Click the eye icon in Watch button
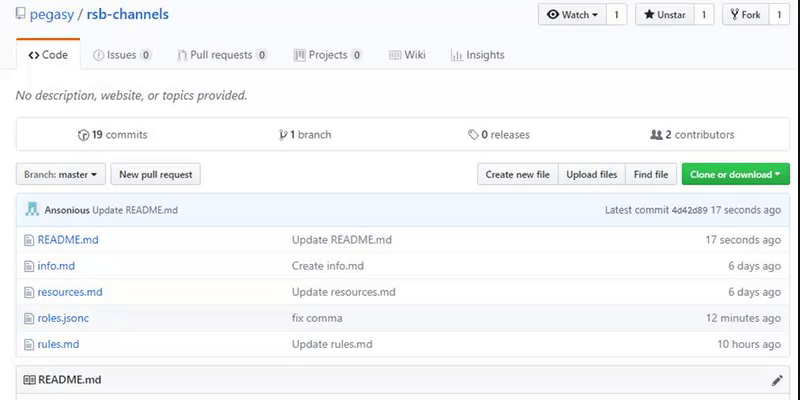The width and height of the screenshot is (800, 400). (553, 15)
